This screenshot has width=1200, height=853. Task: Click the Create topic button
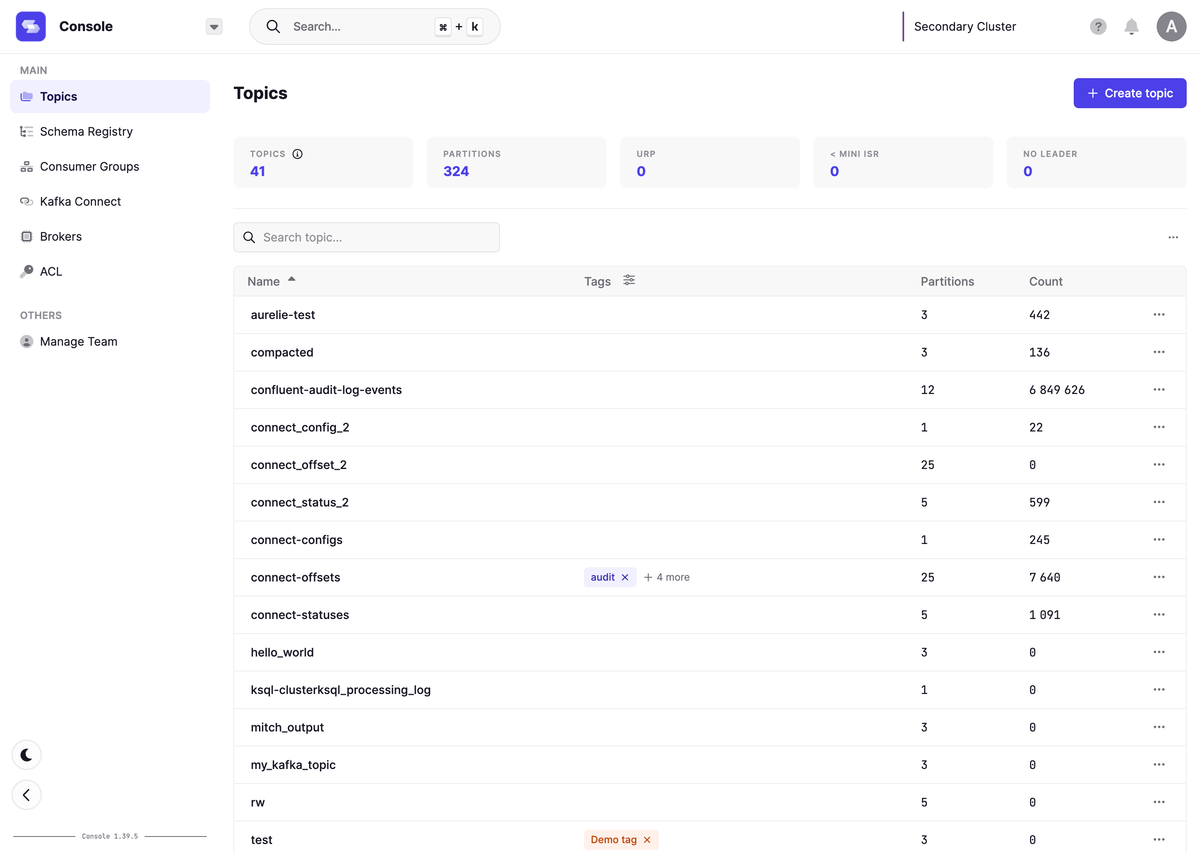tap(1129, 93)
